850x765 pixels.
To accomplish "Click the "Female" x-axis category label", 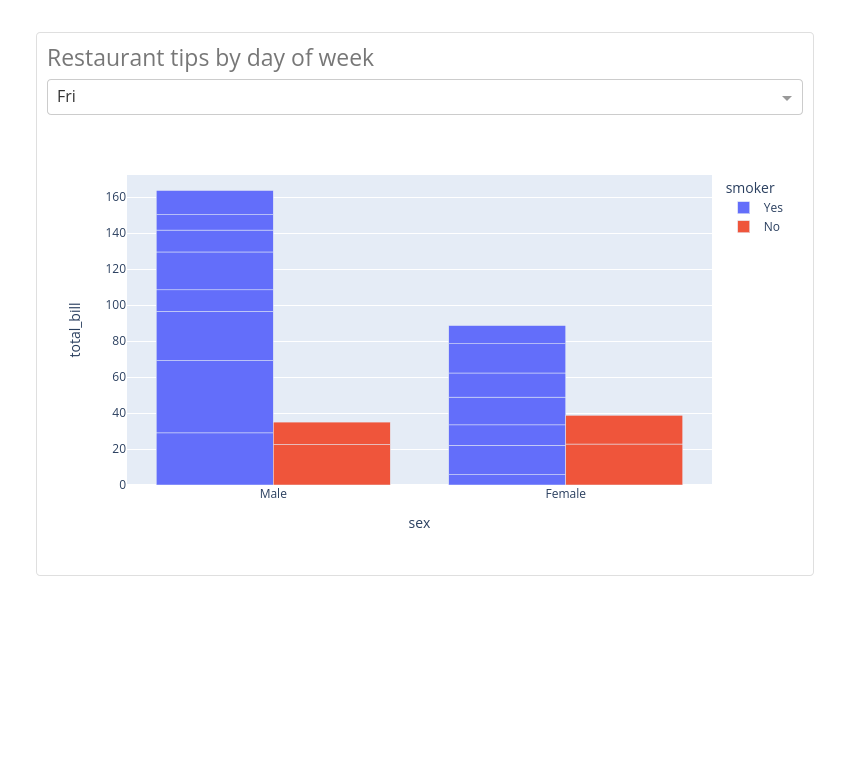I will (566, 494).
